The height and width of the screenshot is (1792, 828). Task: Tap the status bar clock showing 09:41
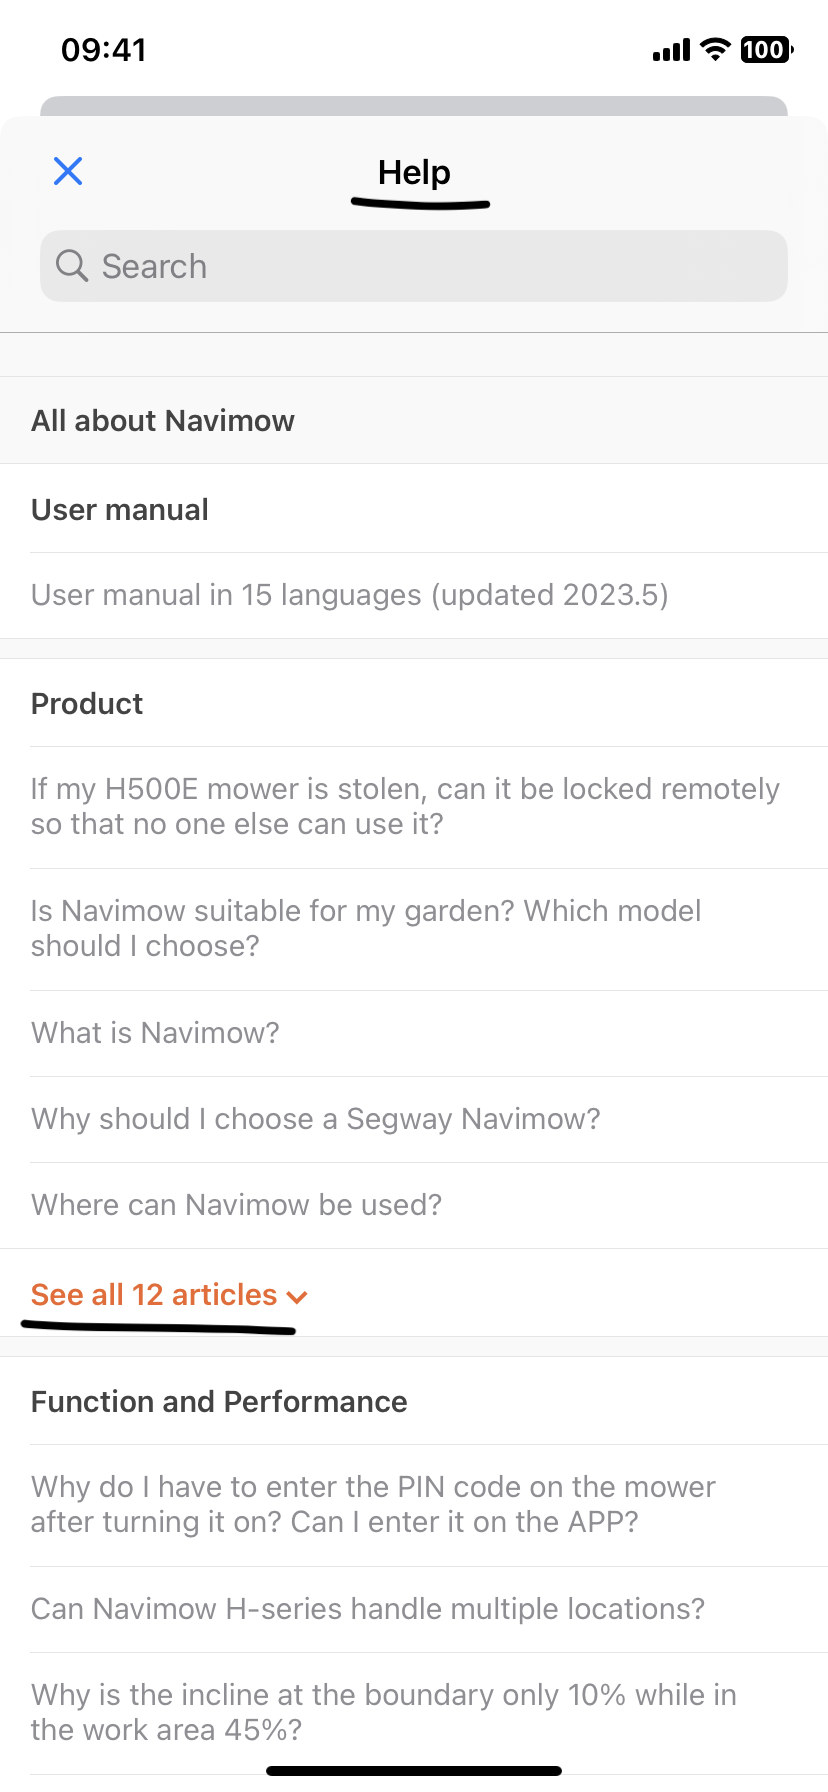tap(104, 49)
